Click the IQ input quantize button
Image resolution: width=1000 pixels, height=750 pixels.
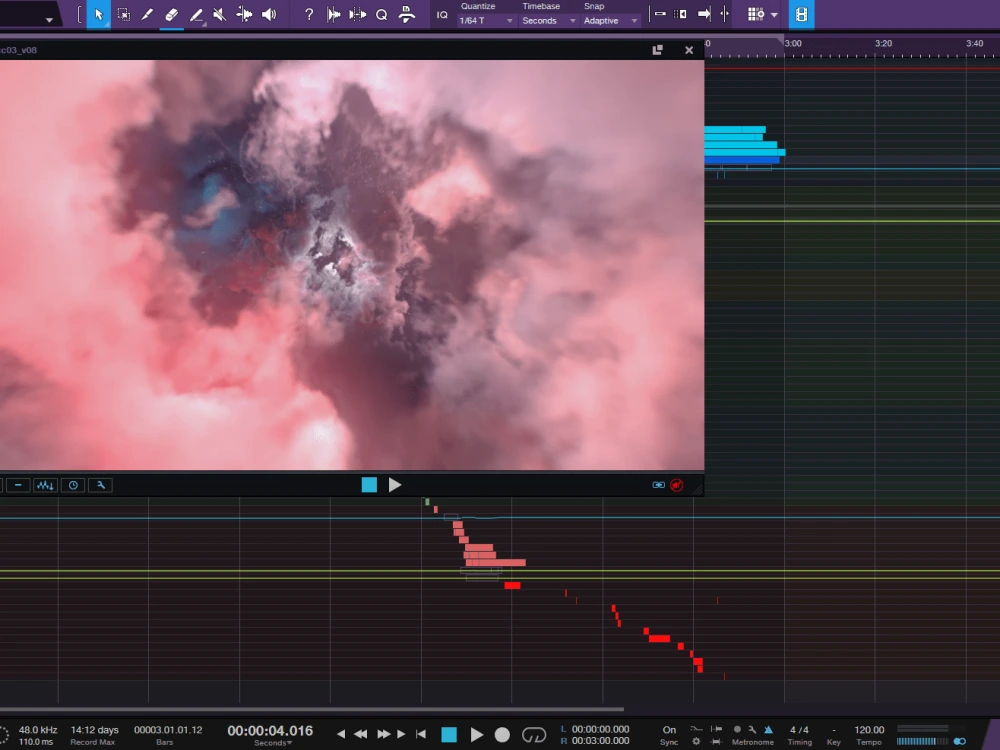442,15
